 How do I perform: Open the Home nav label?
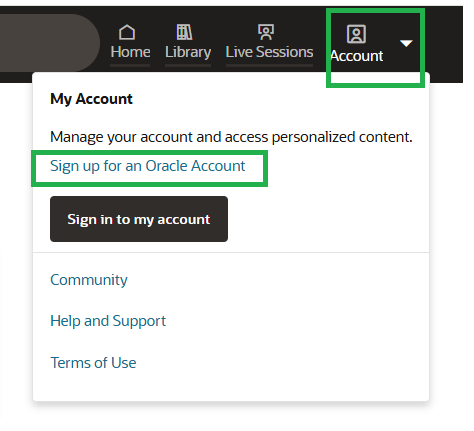130,52
